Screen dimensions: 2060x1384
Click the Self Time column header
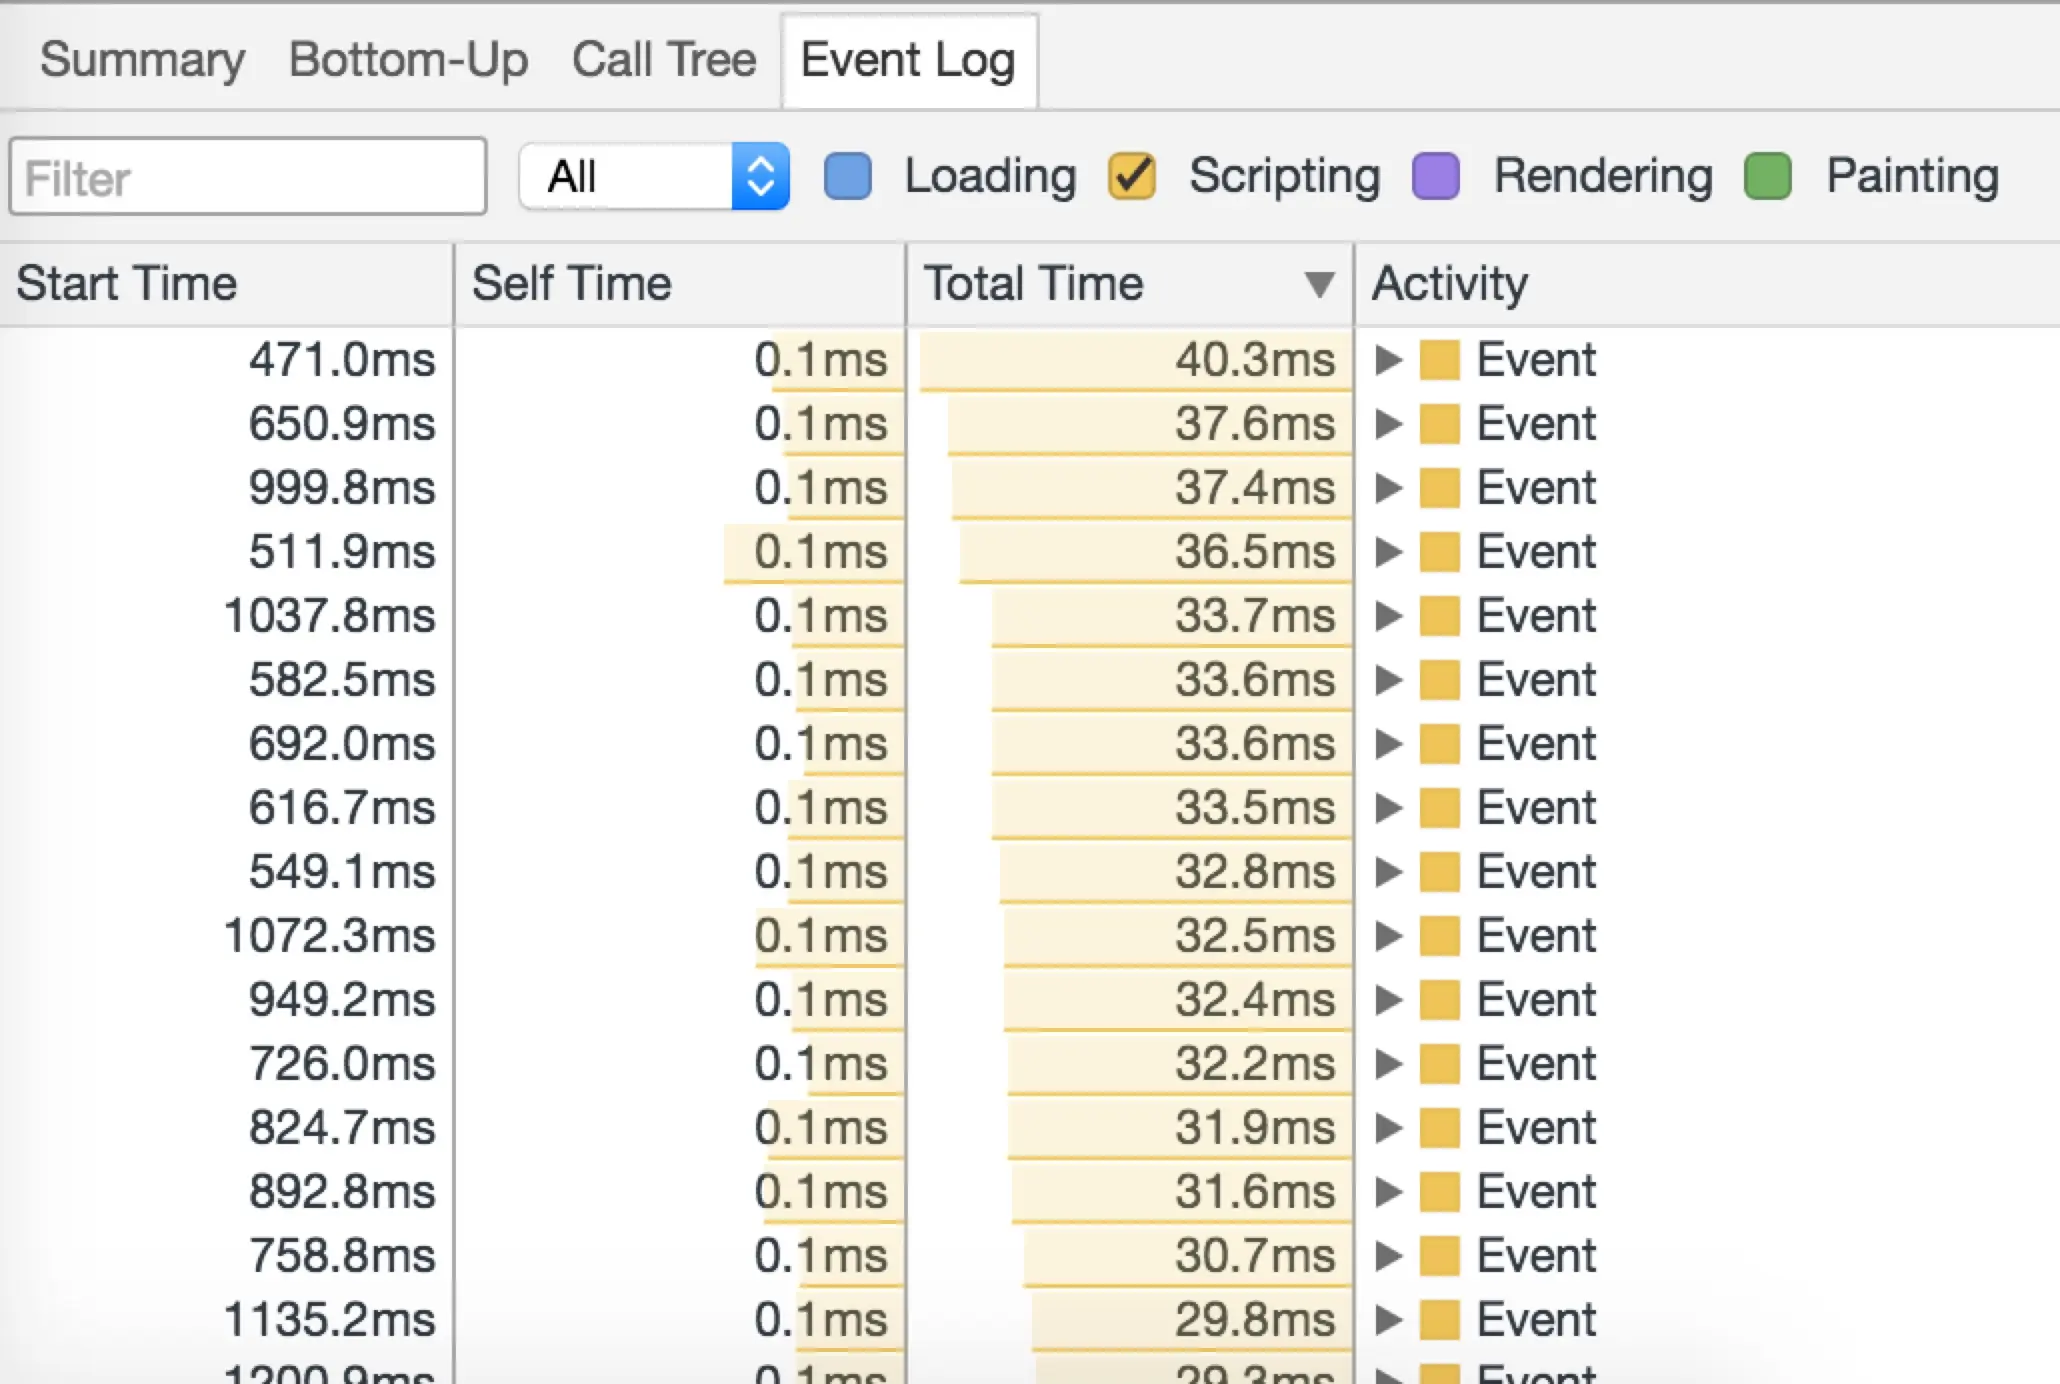click(x=571, y=284)
